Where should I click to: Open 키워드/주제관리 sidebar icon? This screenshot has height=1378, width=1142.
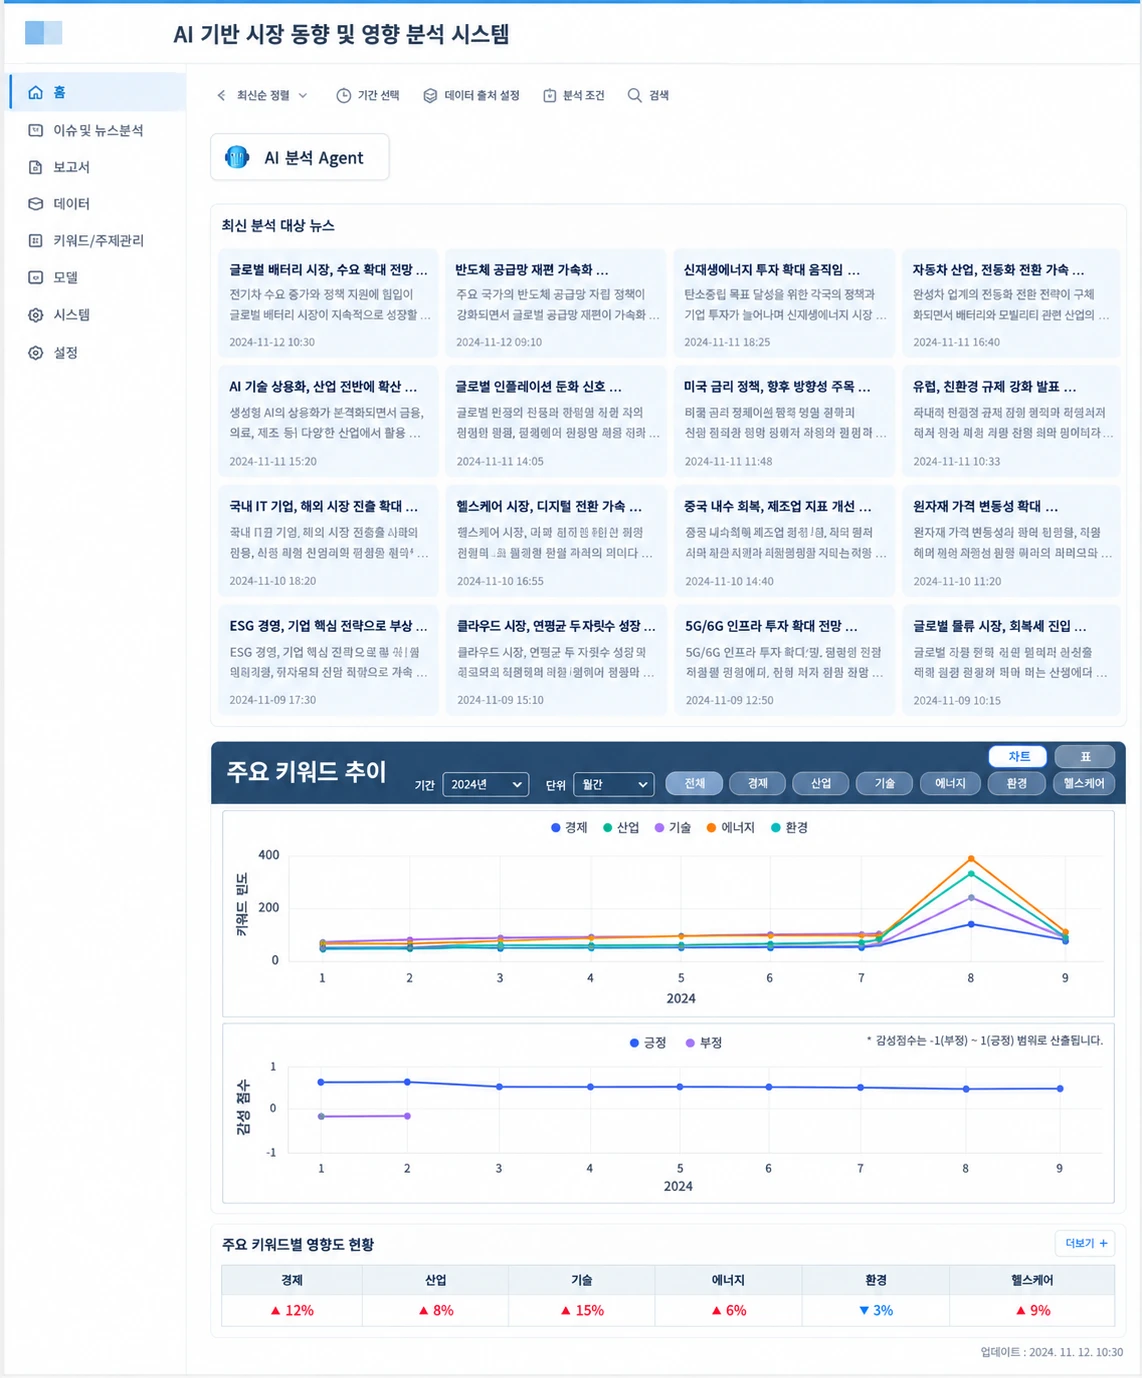coord(36,241)
